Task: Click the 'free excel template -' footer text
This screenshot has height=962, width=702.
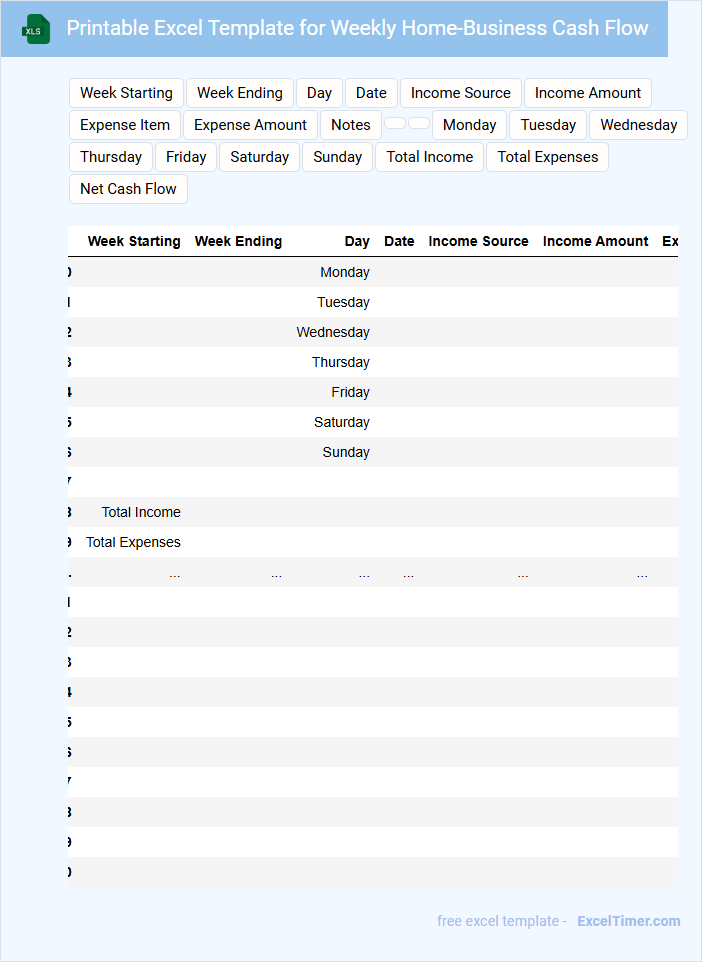Action: pyautogui.click(x=502, y=921)
